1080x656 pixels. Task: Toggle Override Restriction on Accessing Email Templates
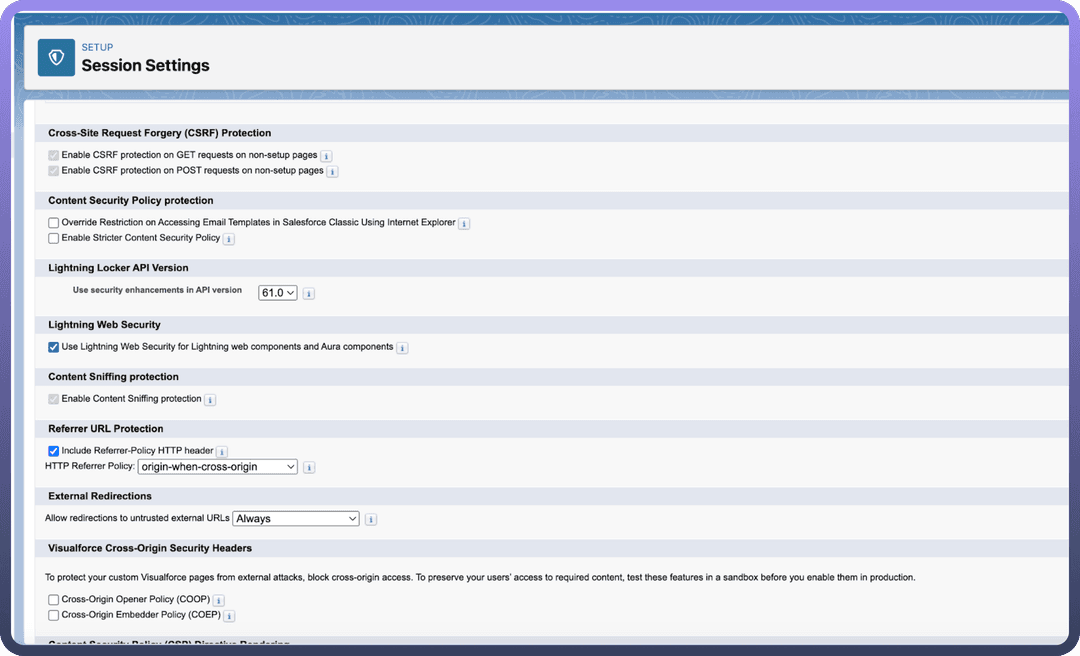pos(54,222)
